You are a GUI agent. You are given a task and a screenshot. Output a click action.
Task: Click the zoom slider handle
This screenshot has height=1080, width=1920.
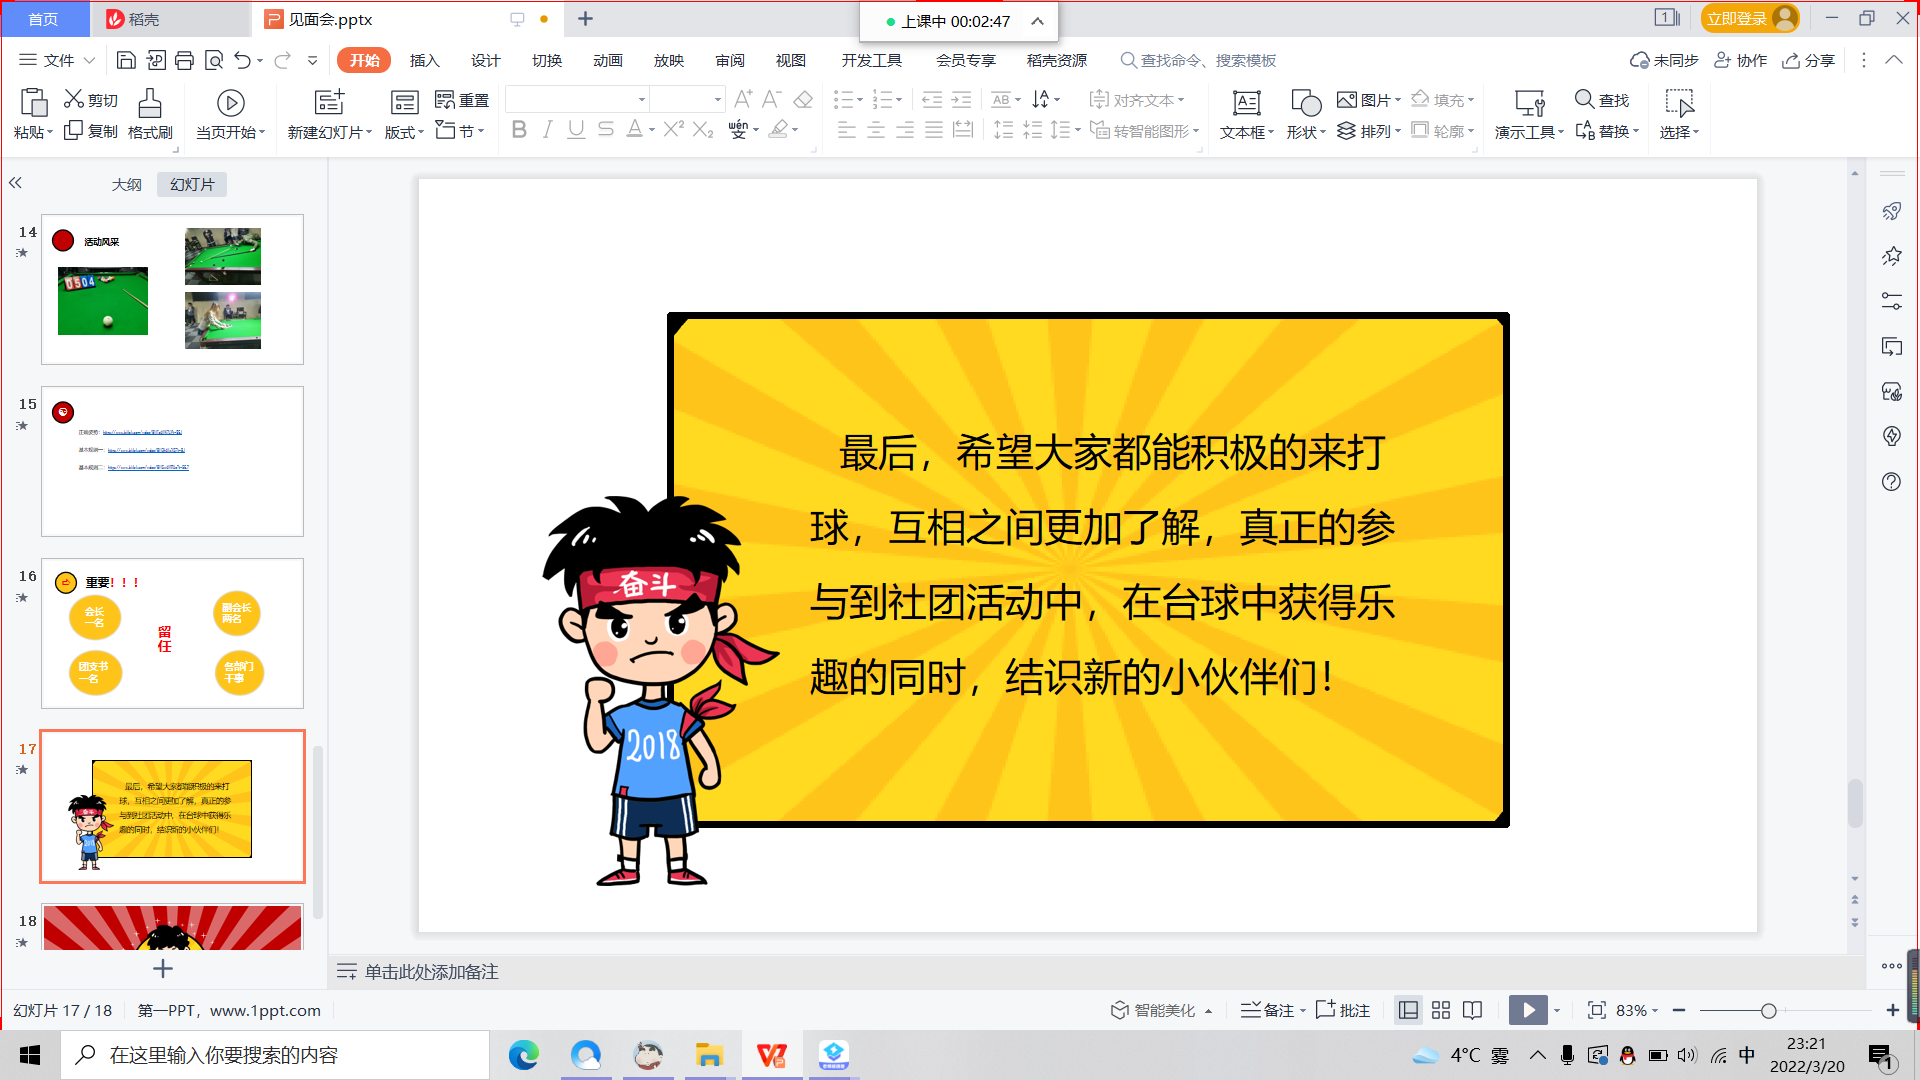(x=1768, y=1011)
